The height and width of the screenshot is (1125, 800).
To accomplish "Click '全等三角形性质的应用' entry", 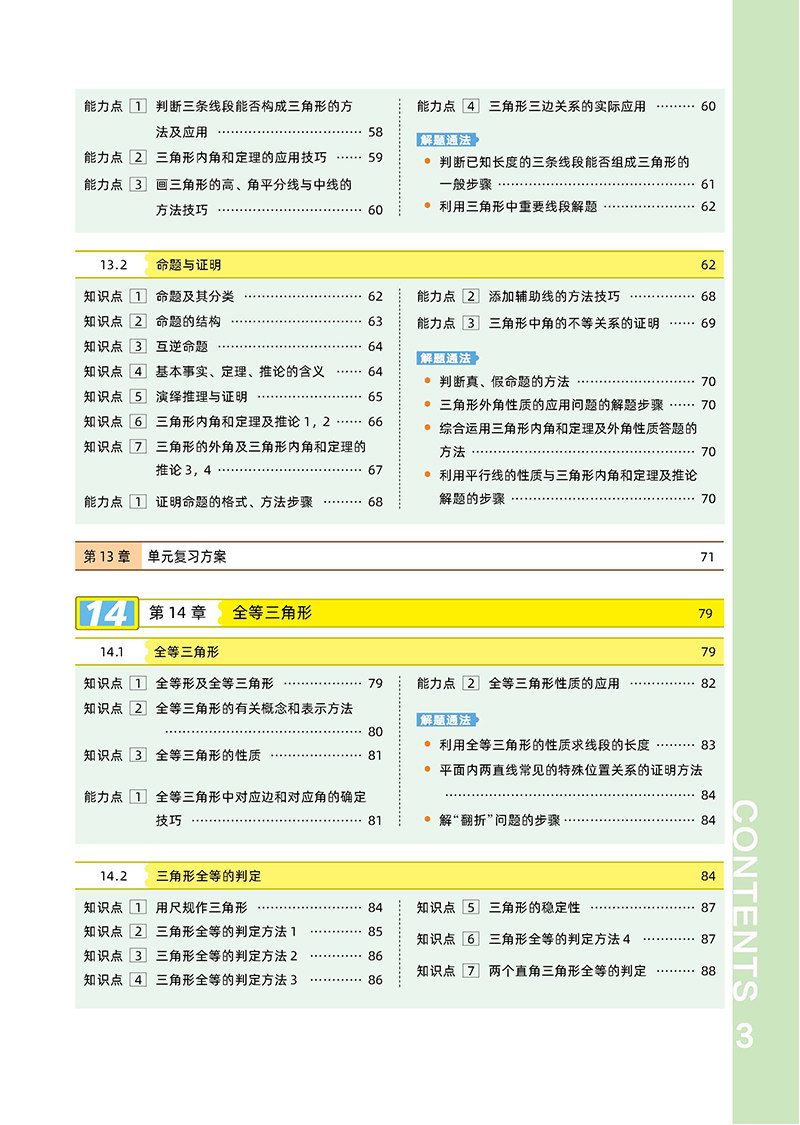I will pos(554,684).
